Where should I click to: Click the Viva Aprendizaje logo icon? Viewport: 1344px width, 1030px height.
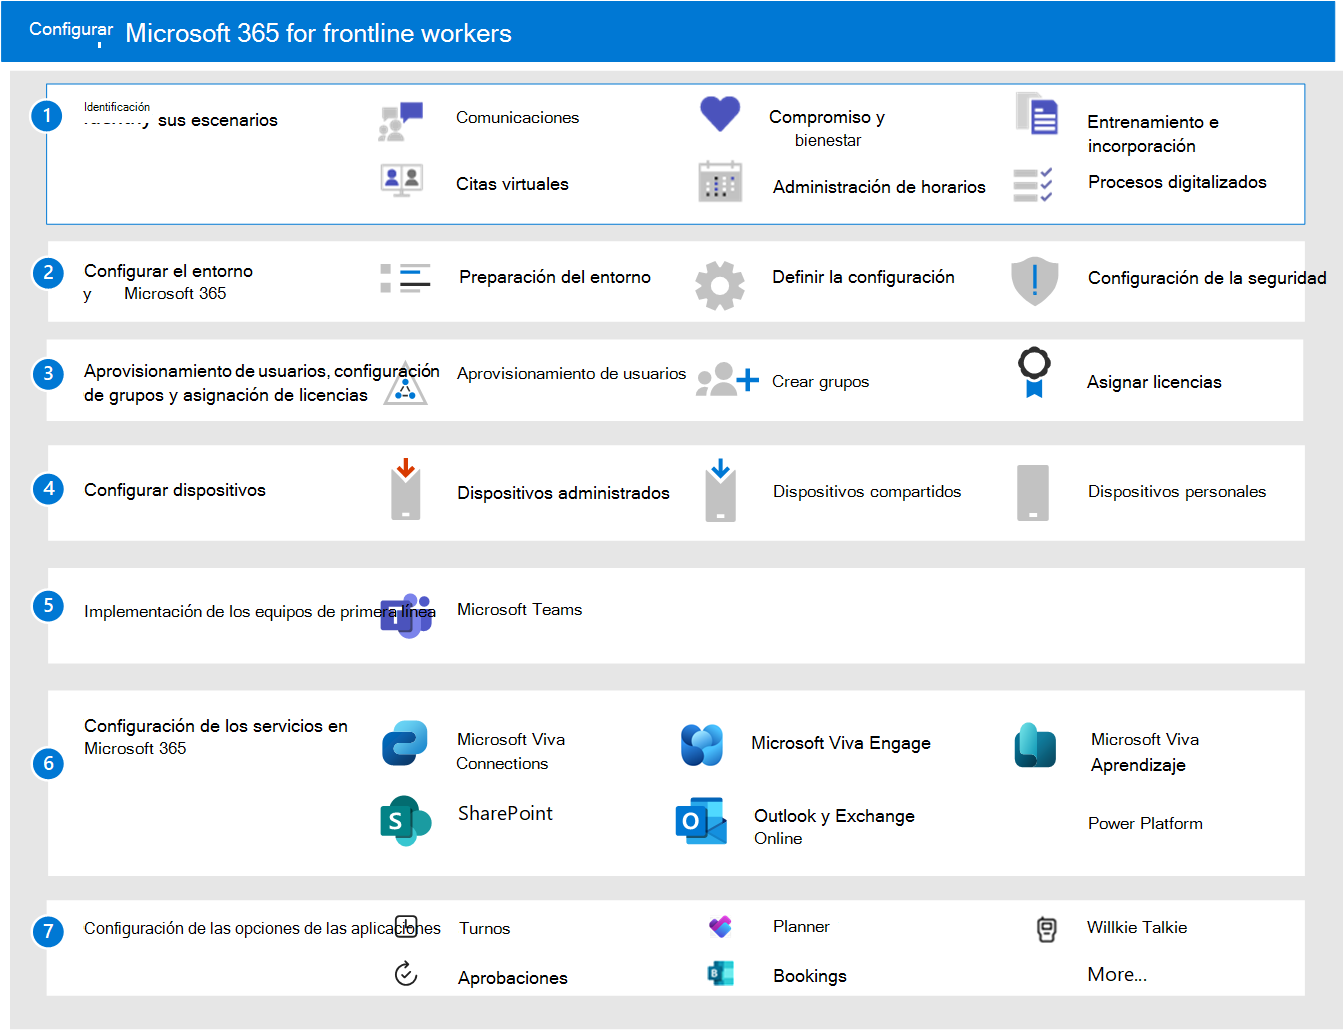pyautogui.click(x=1035, y=745)
